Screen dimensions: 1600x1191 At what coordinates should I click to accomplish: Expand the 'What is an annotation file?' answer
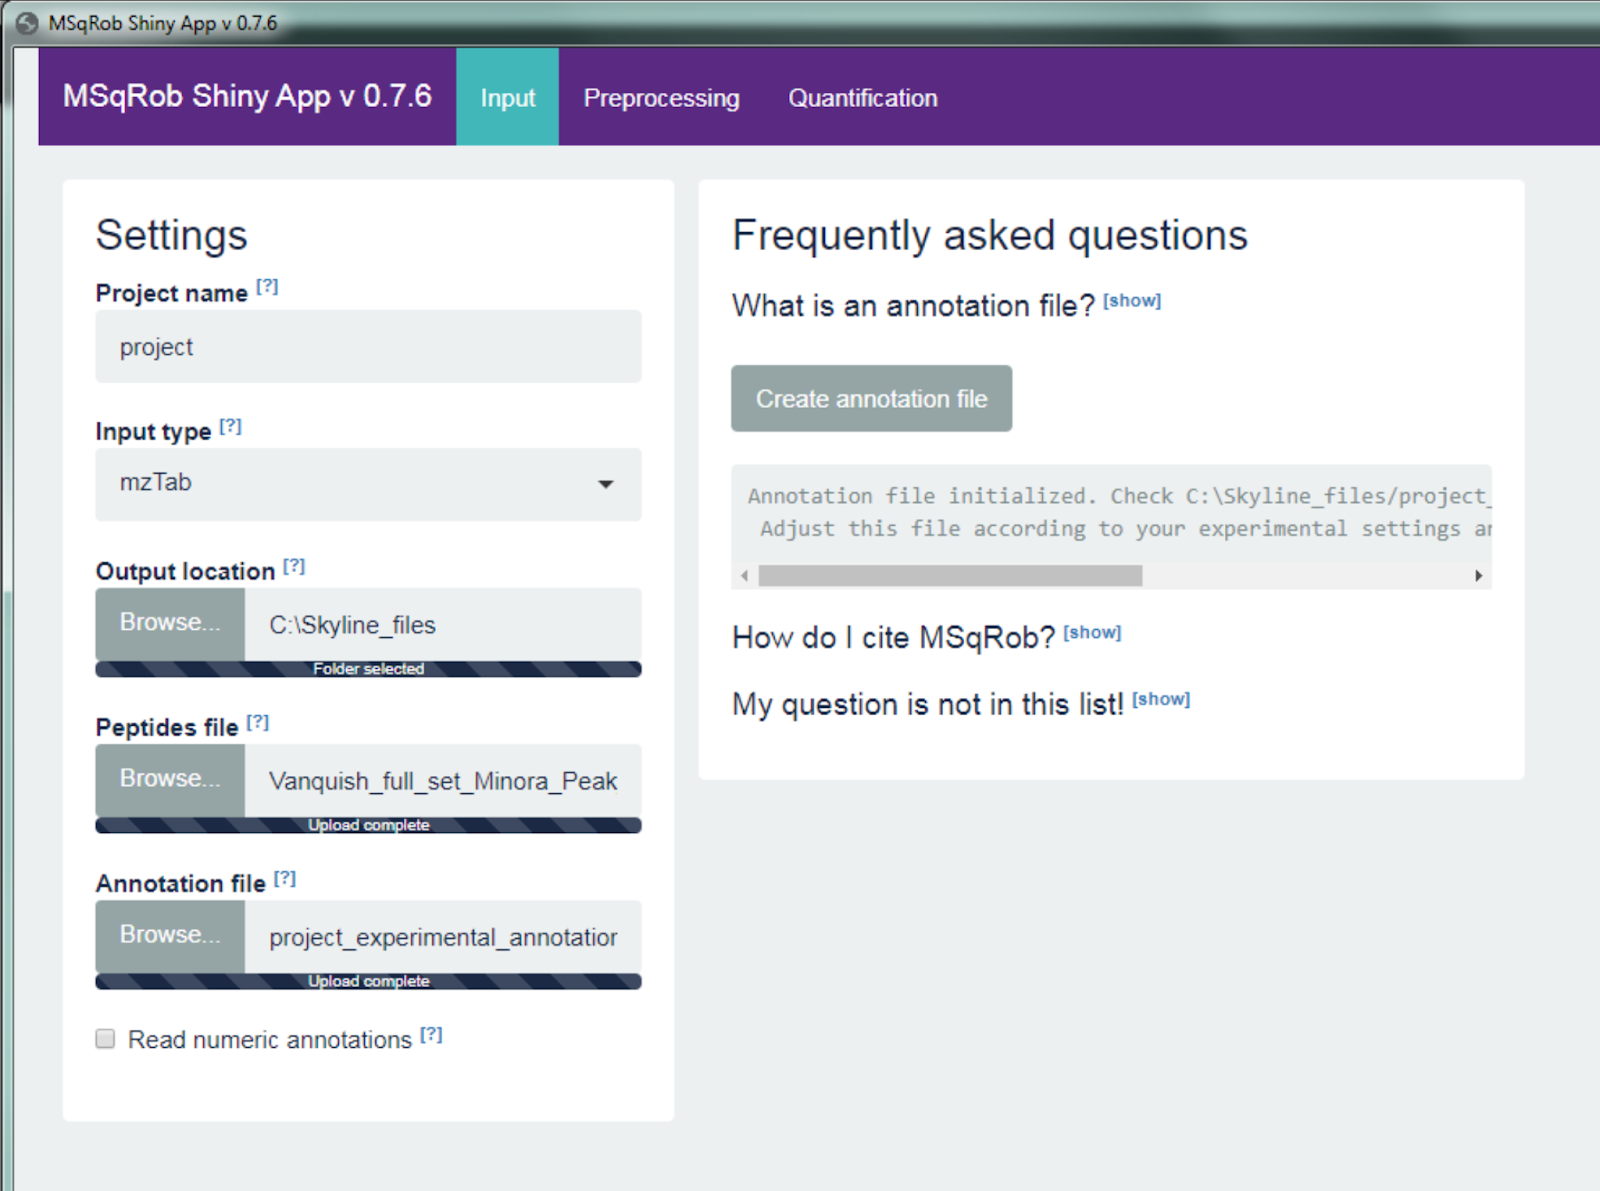tap(1131, 301)
